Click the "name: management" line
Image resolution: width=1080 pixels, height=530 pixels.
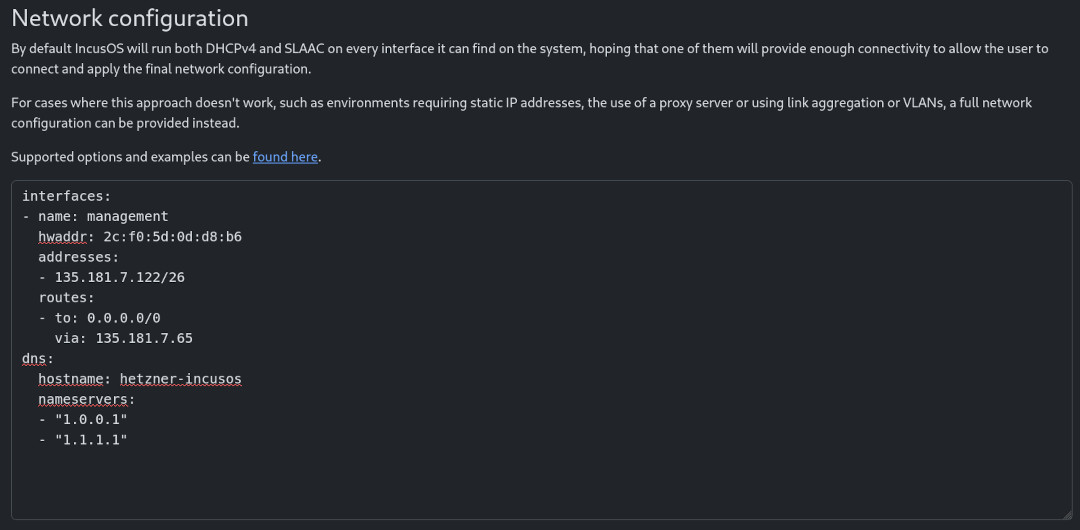[103, 216]
